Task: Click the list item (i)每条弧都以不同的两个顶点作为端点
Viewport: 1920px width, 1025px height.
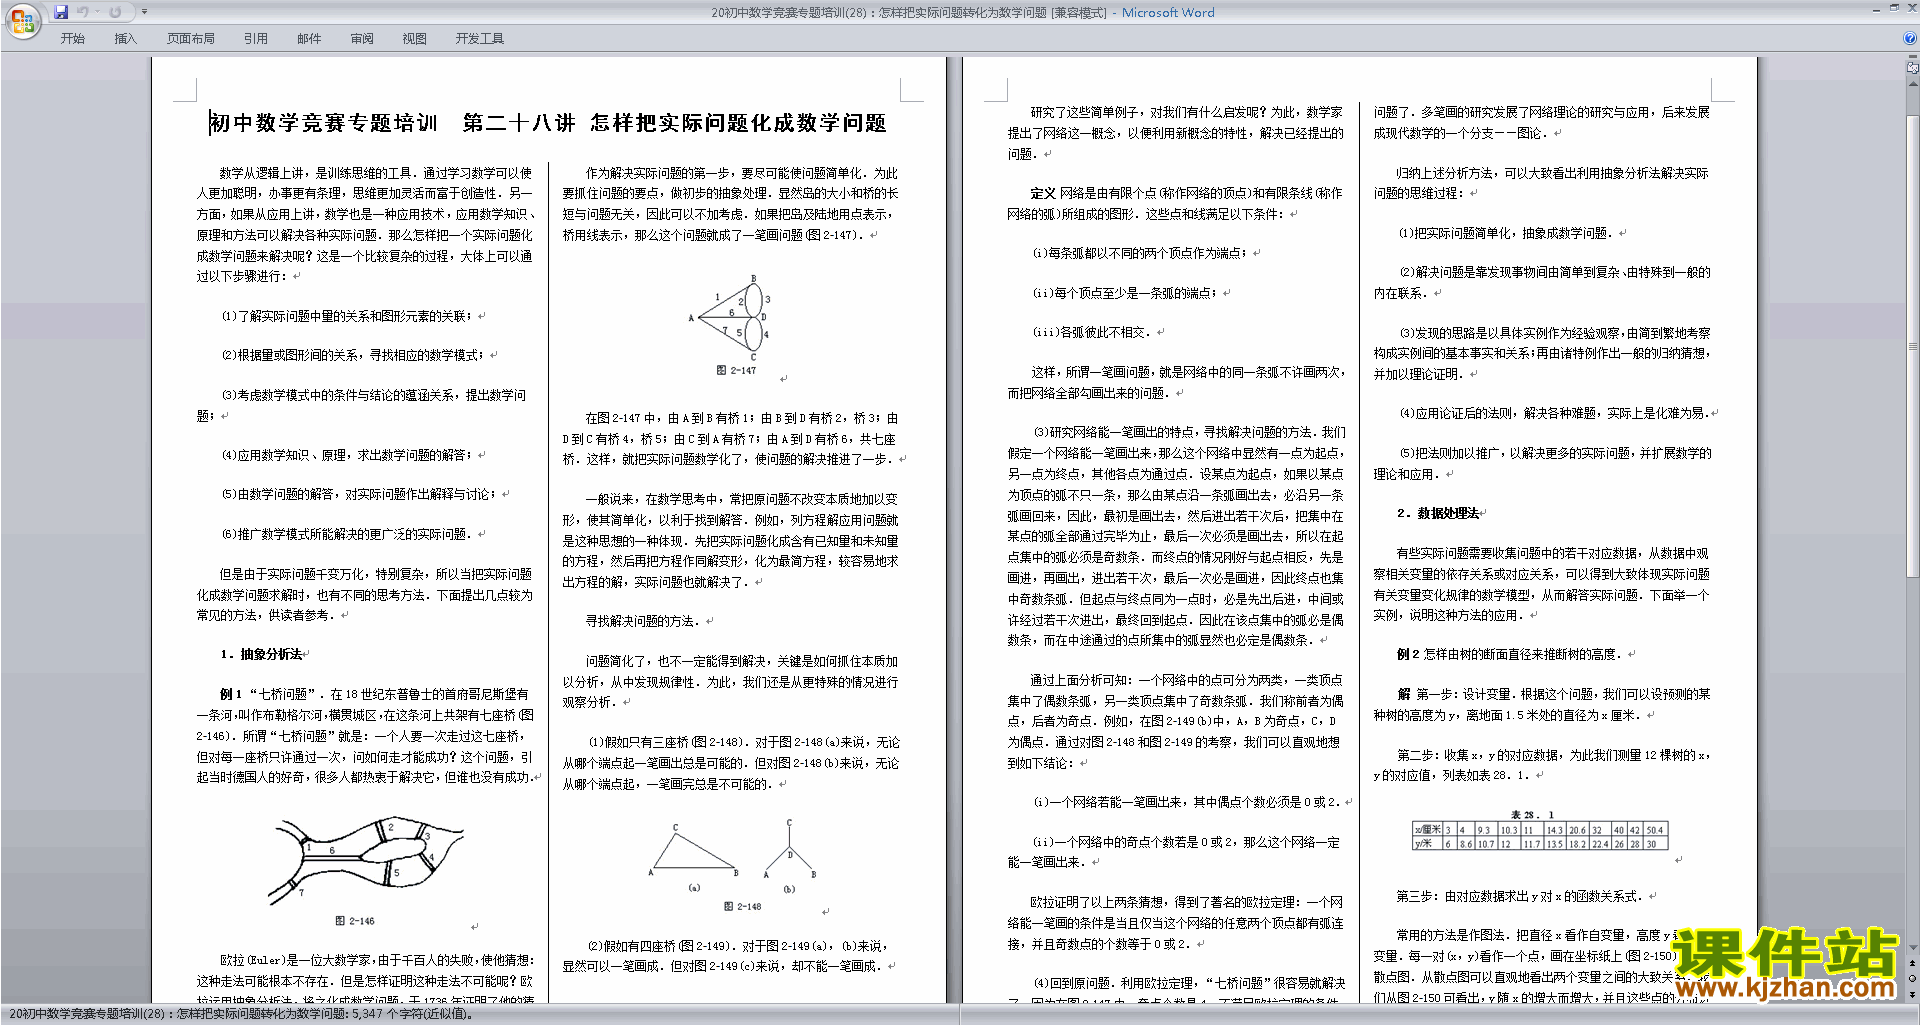Action: pyautogui.click(x=1140, y=253)
